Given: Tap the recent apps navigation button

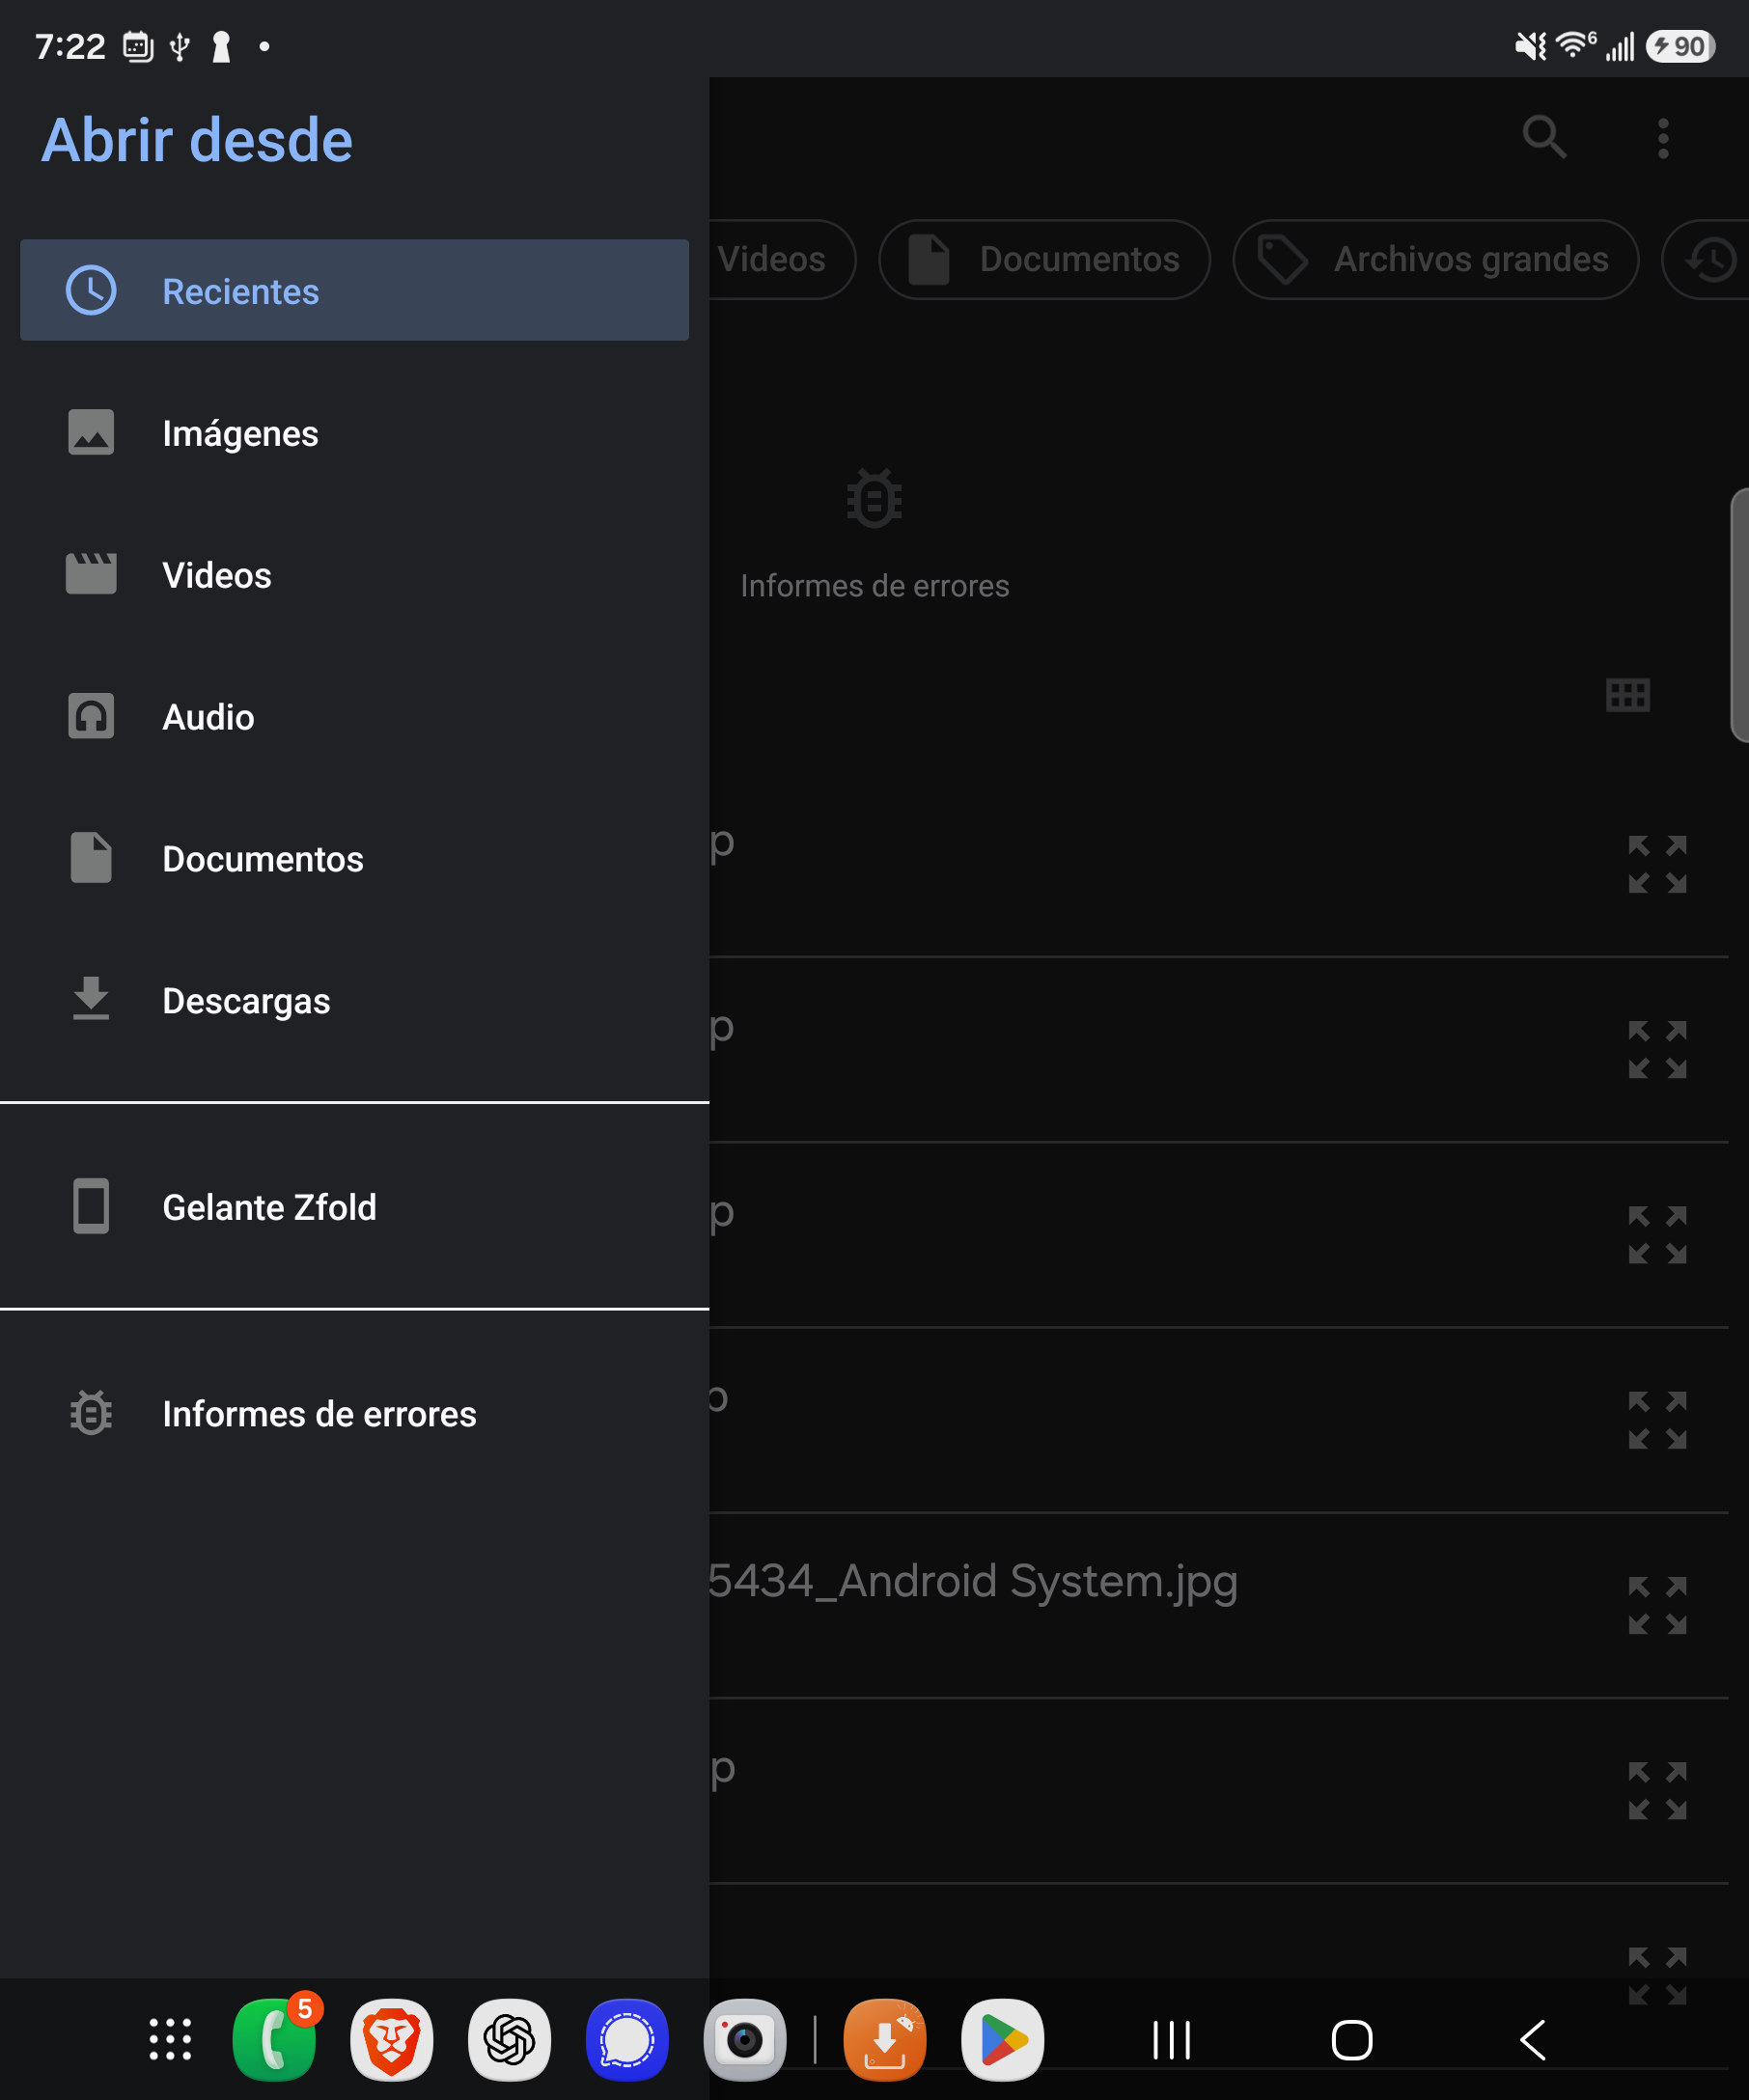Looking at the screenshot, I should point(1172,2040).
